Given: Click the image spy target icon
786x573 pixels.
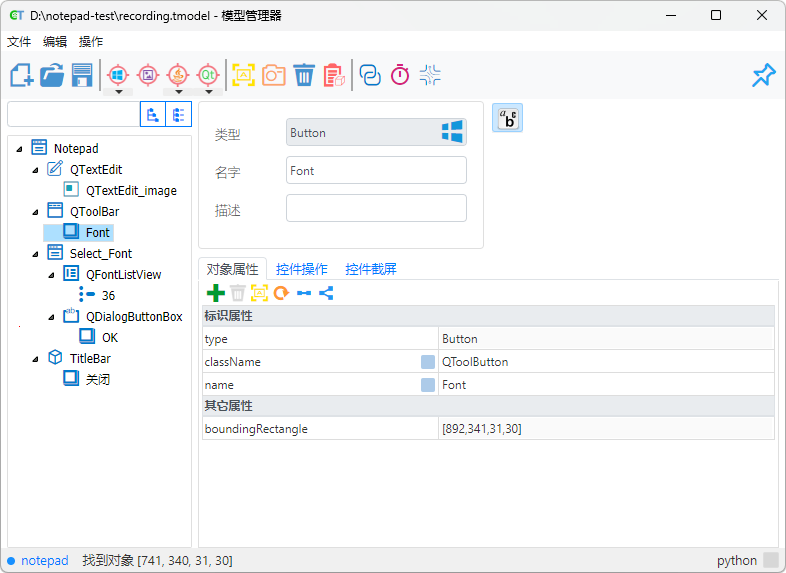Looking at the screenshot, I should pos(148,75).
